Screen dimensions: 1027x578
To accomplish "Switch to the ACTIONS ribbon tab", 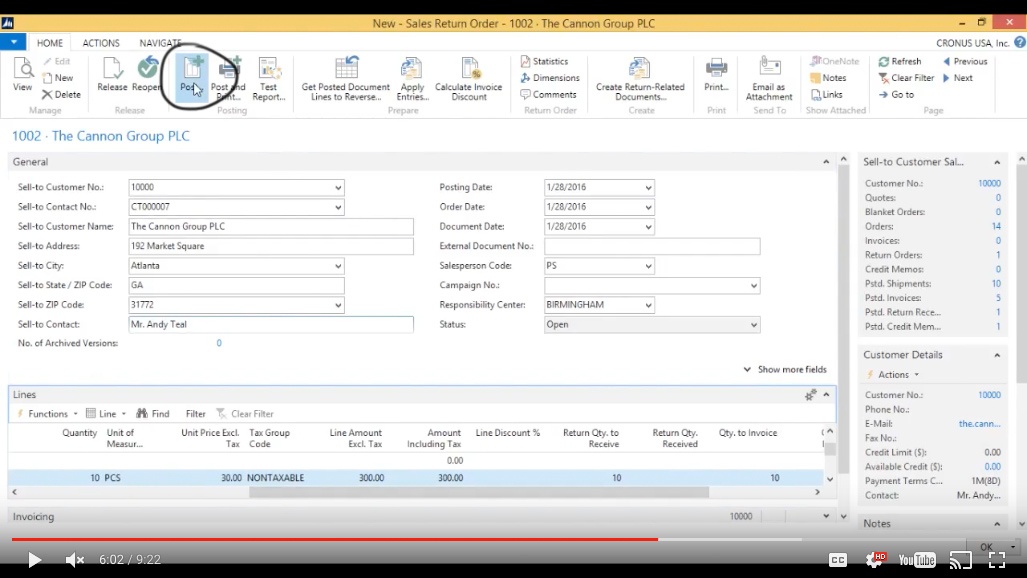I will click(101, 43).
